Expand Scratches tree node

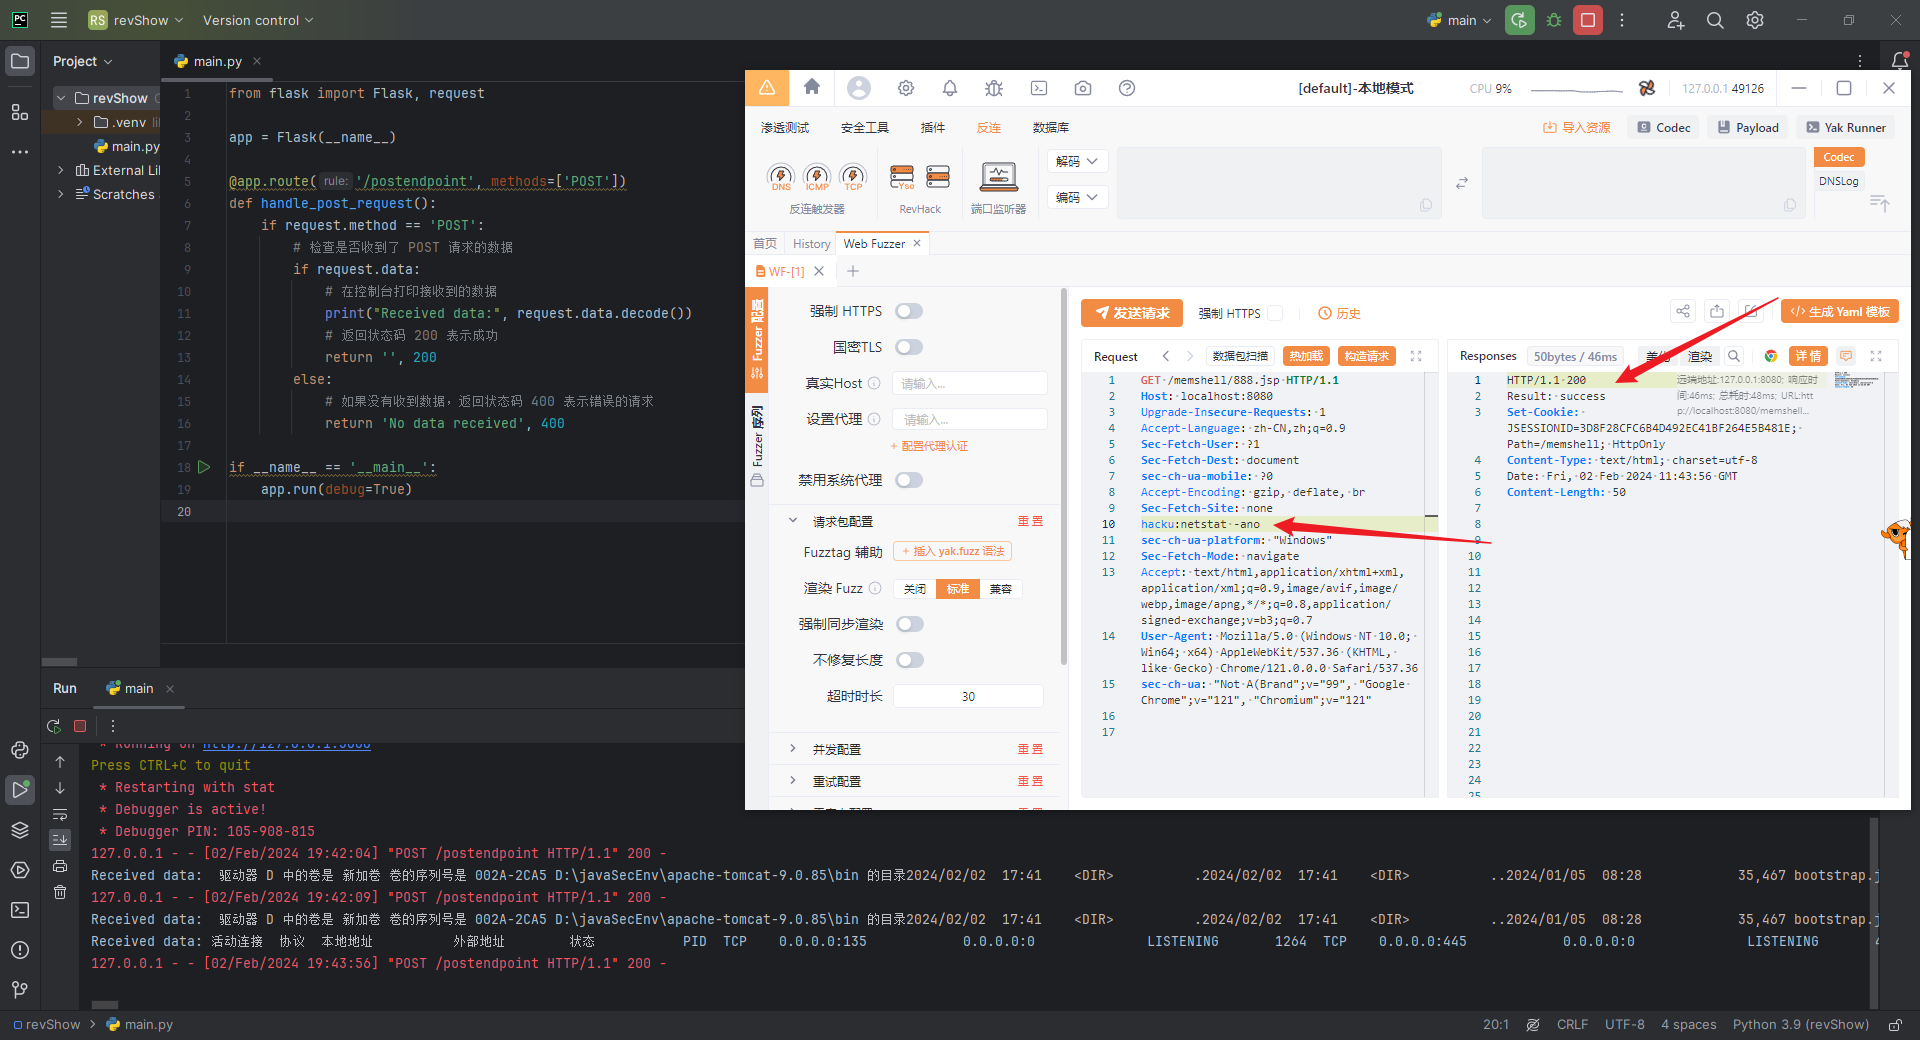pos(61,194)
